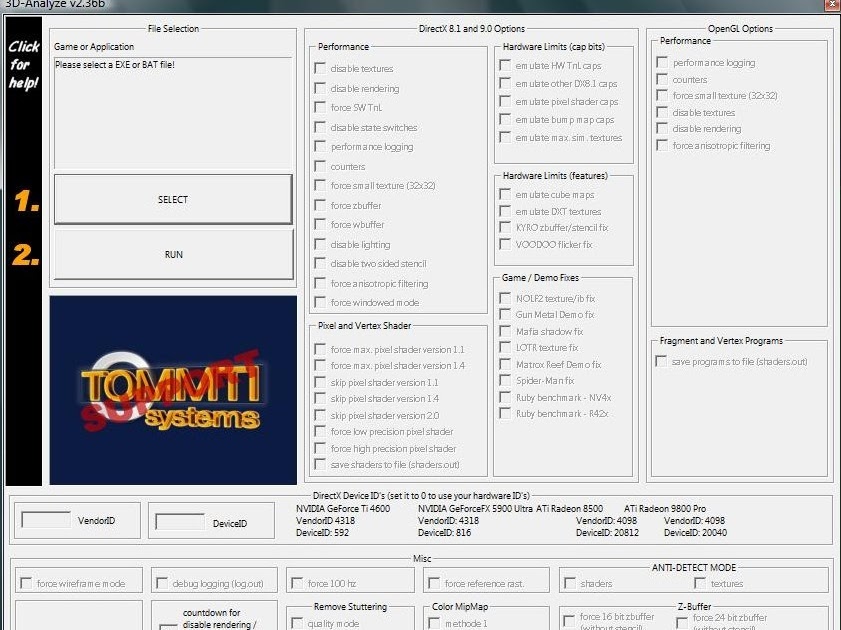Enable NOLF2 texture/ib fix
The image size is (841, 630).
pos(505,298)
